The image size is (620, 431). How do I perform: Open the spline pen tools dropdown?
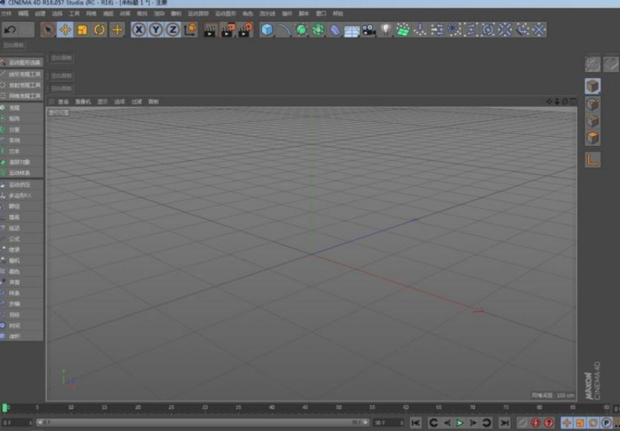[284, 30]
